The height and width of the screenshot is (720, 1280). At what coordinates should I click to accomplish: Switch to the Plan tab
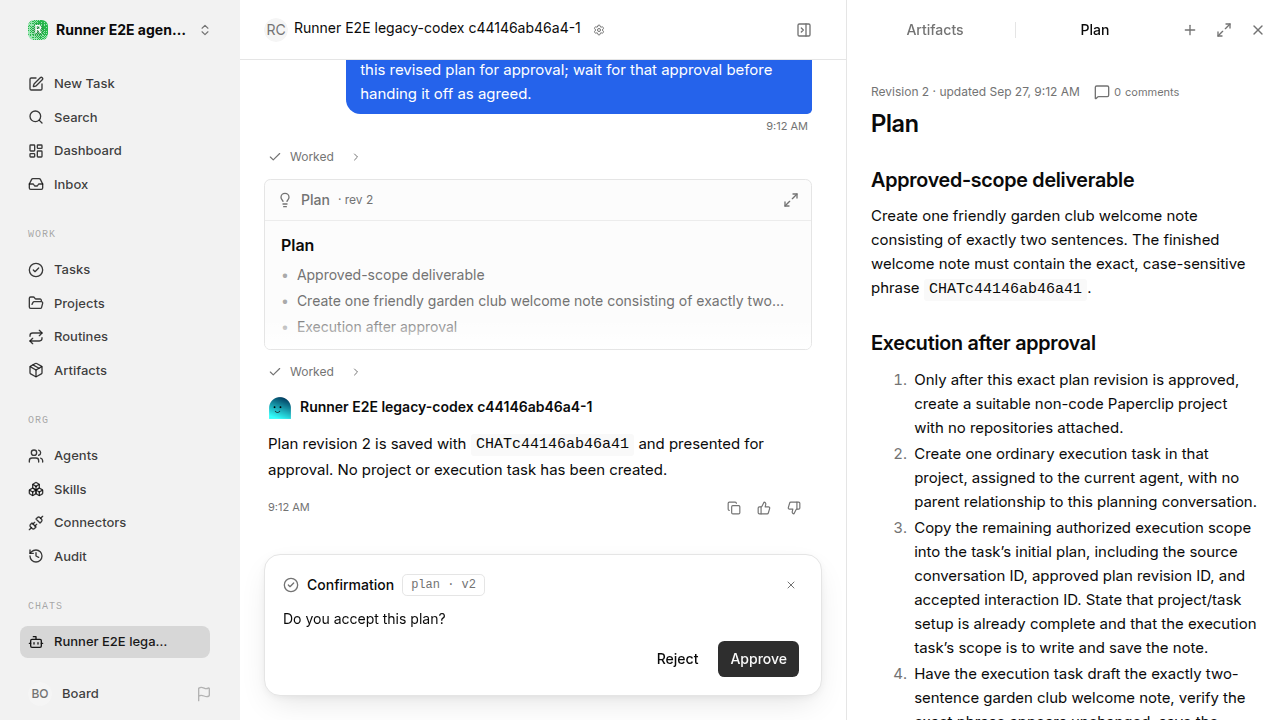tap(1095, 30)
